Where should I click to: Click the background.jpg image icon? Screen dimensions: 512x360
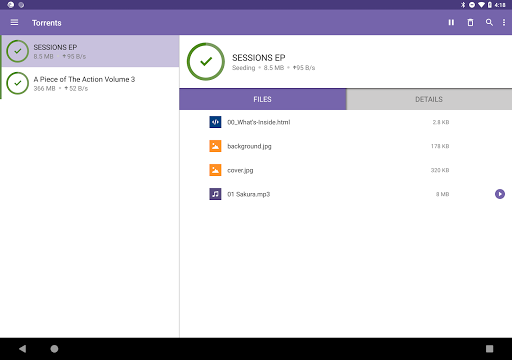(215, 146)
